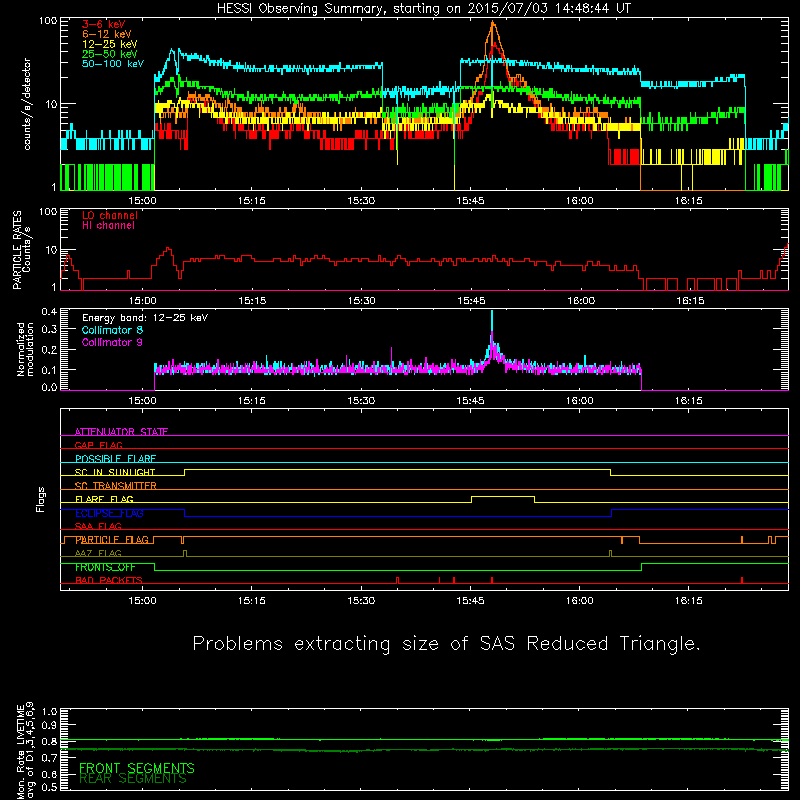Click the 100 value on count-rate axis
The width and height of the screenshot is (800, 800).
47,21
